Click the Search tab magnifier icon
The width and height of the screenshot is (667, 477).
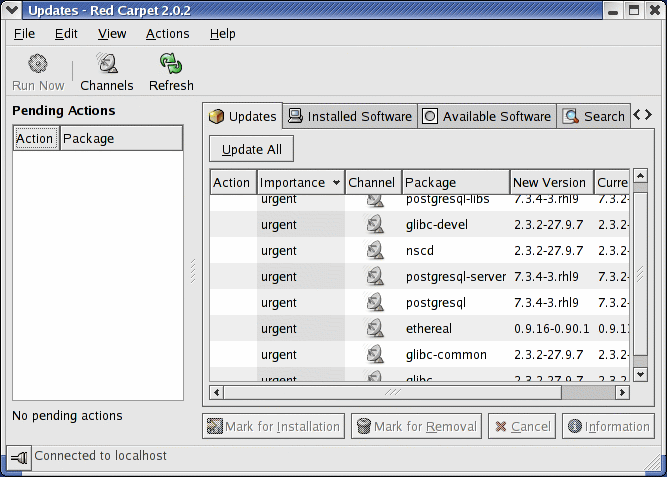(x=571, y=116)
